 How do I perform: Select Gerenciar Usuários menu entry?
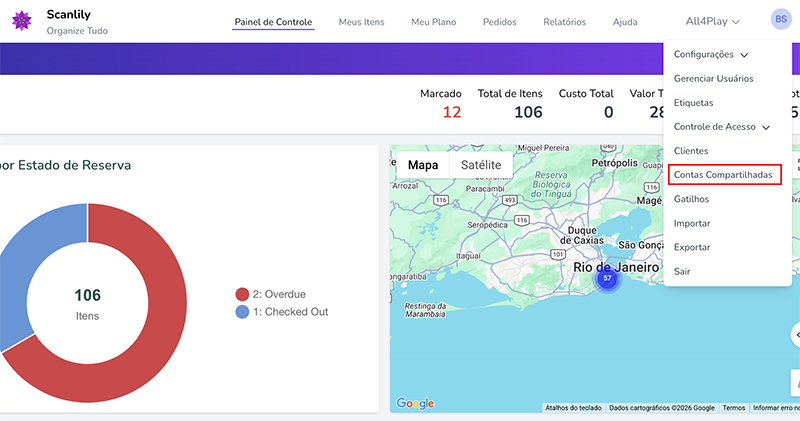(713, 79)
